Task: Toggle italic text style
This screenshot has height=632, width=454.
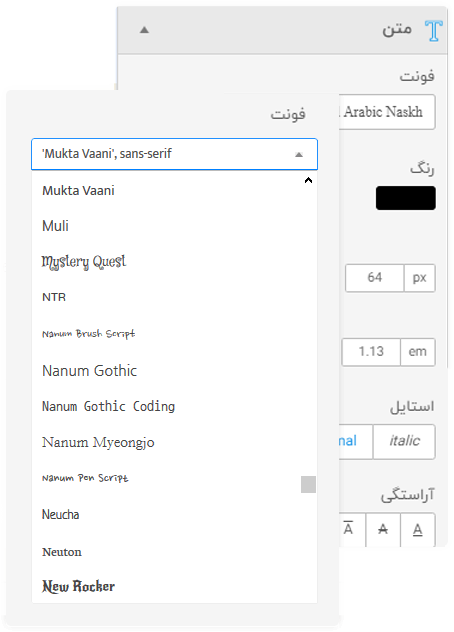Action: coord(404,441)
